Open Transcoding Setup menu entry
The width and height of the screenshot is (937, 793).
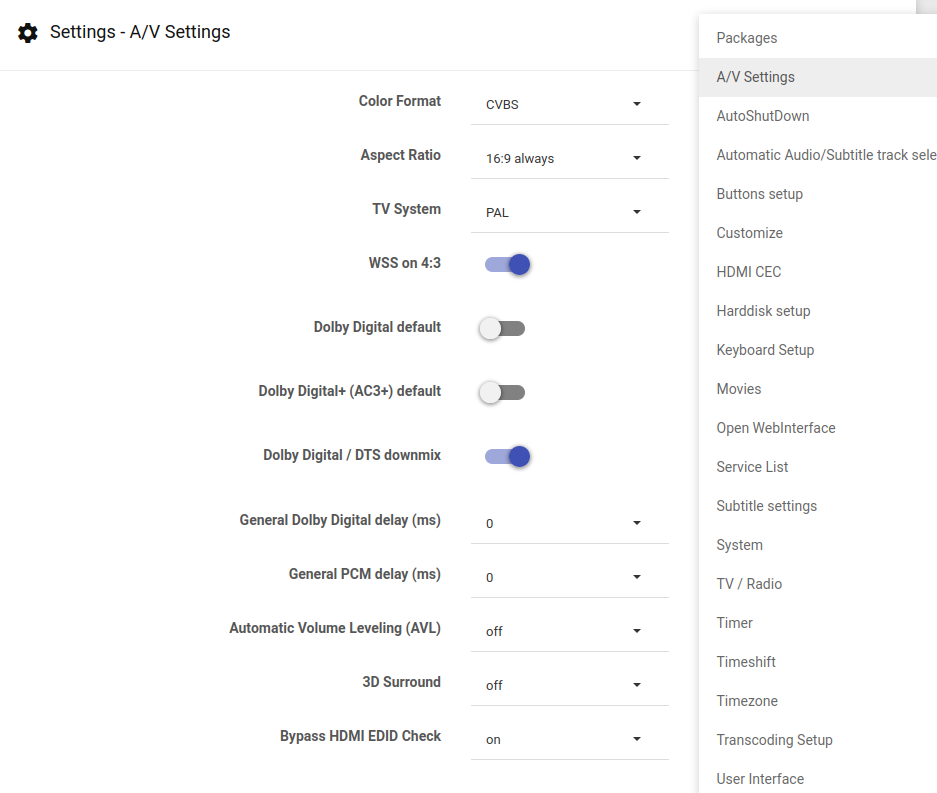(x=774, y=740)
